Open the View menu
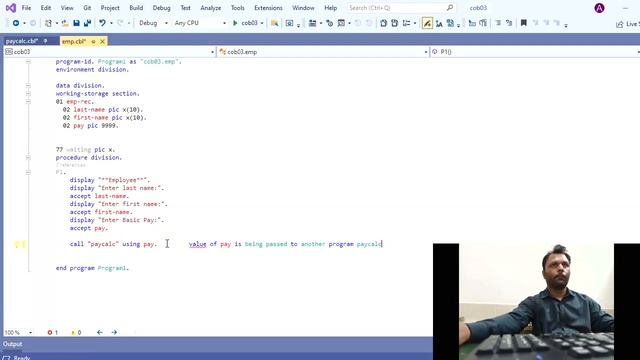640x360 pixels. pos(67,8)
